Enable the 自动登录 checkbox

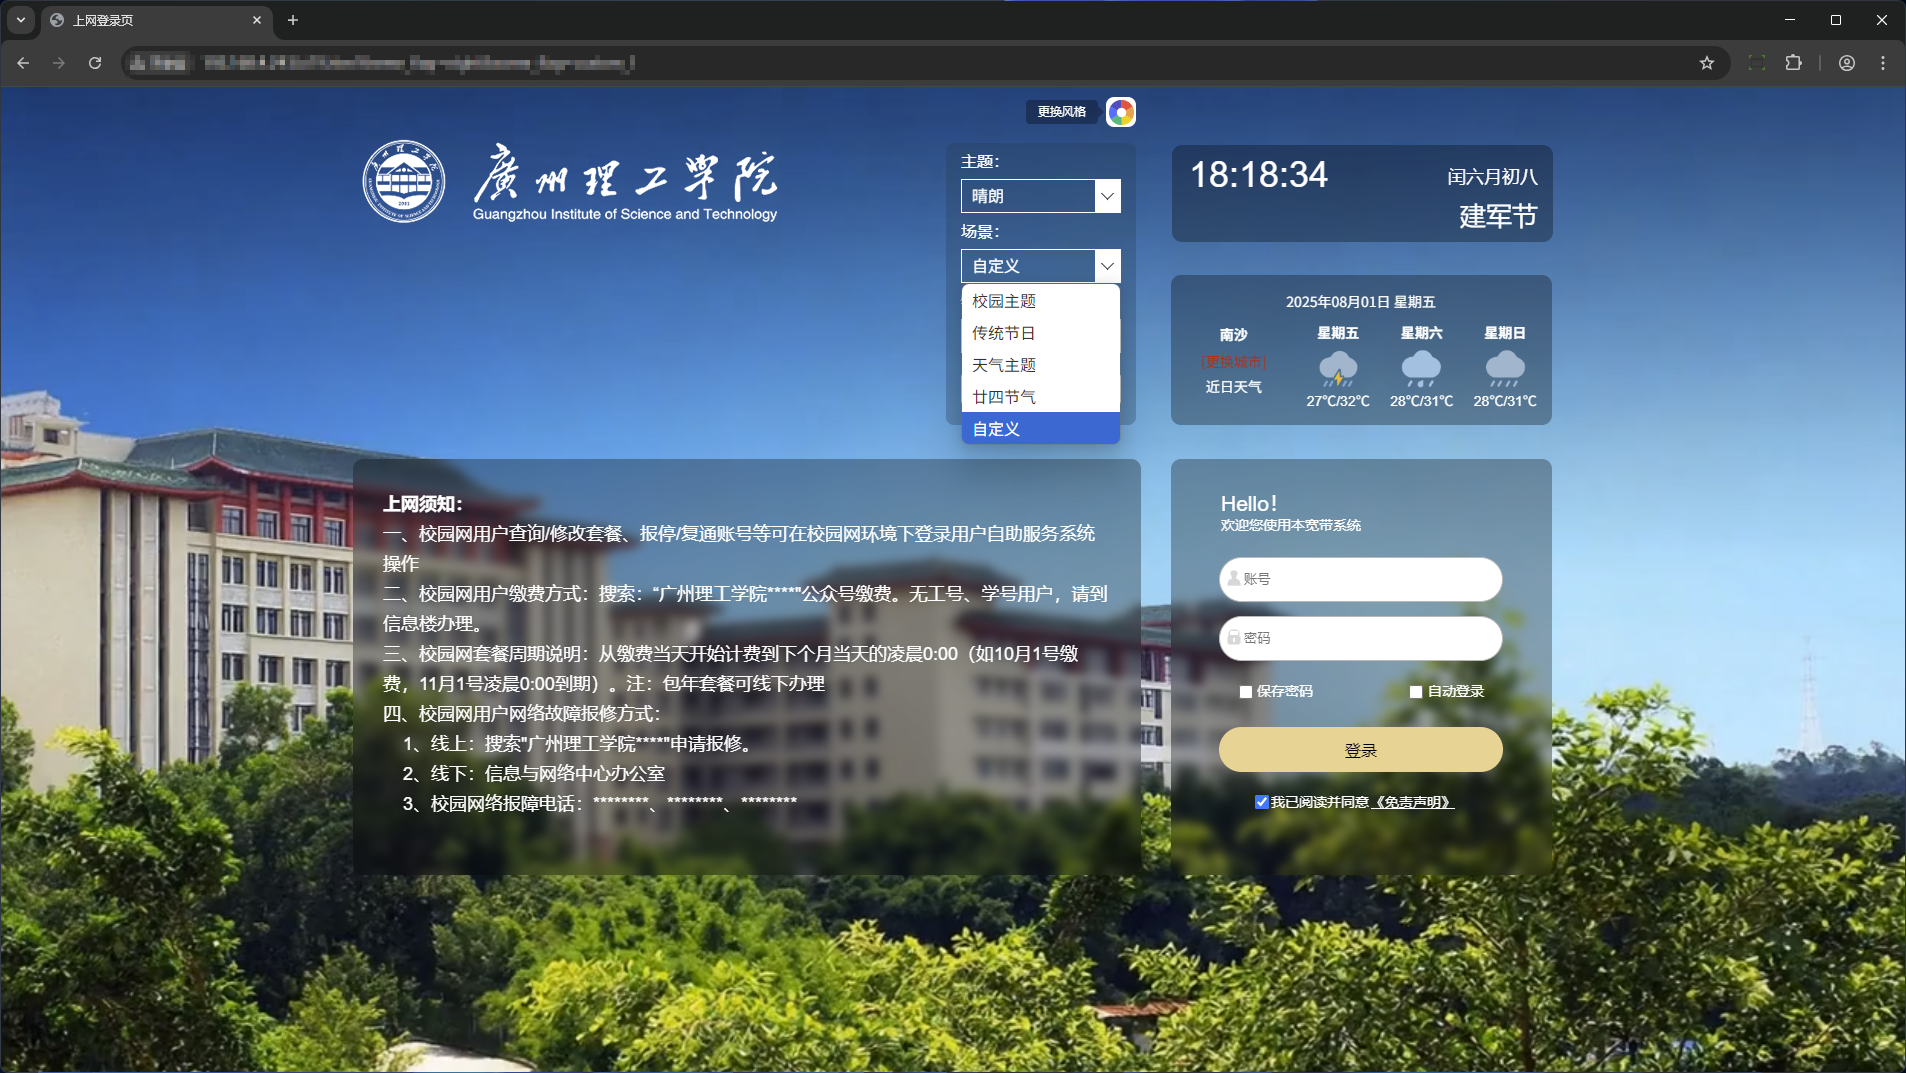pos(1416,692)
